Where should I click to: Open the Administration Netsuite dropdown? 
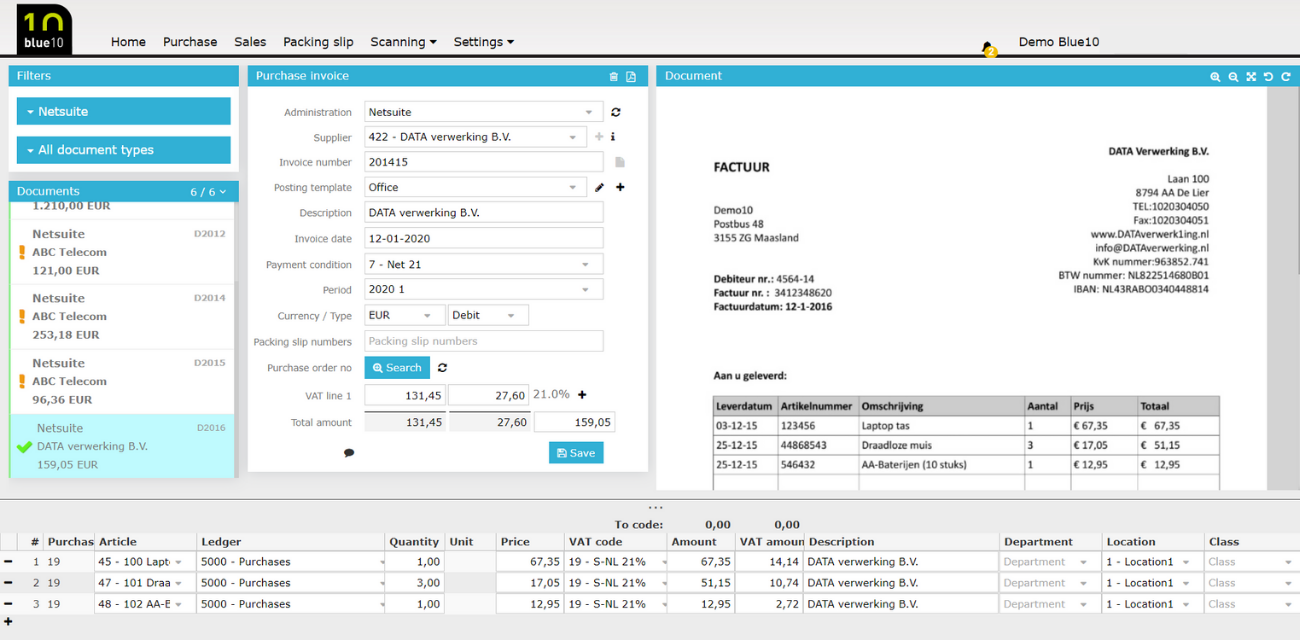coord(484,113)
